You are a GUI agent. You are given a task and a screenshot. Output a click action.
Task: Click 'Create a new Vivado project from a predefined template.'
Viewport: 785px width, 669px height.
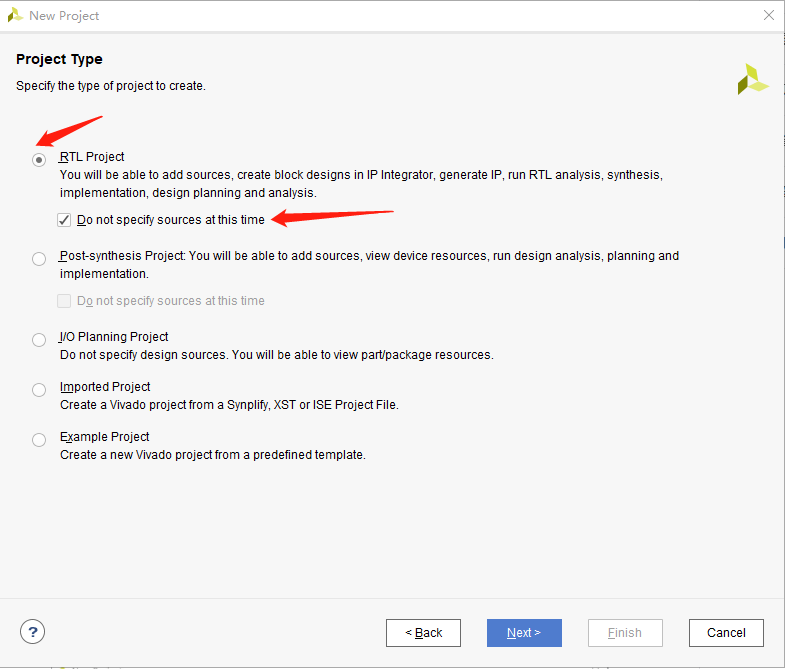click(x=213, y=455)
